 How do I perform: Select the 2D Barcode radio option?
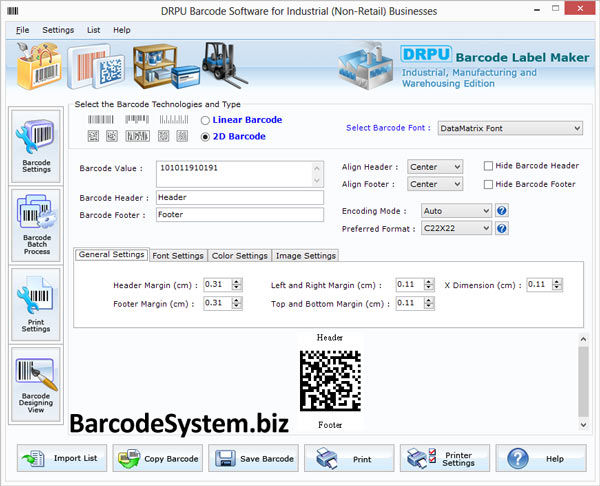[205, 137]
